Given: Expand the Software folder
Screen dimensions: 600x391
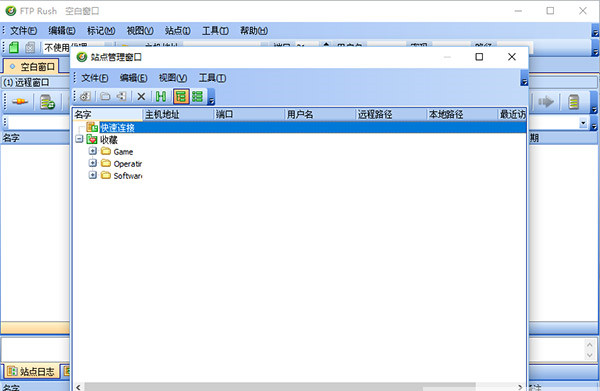Looking at the screenshot, I should (x=93, y=175).
